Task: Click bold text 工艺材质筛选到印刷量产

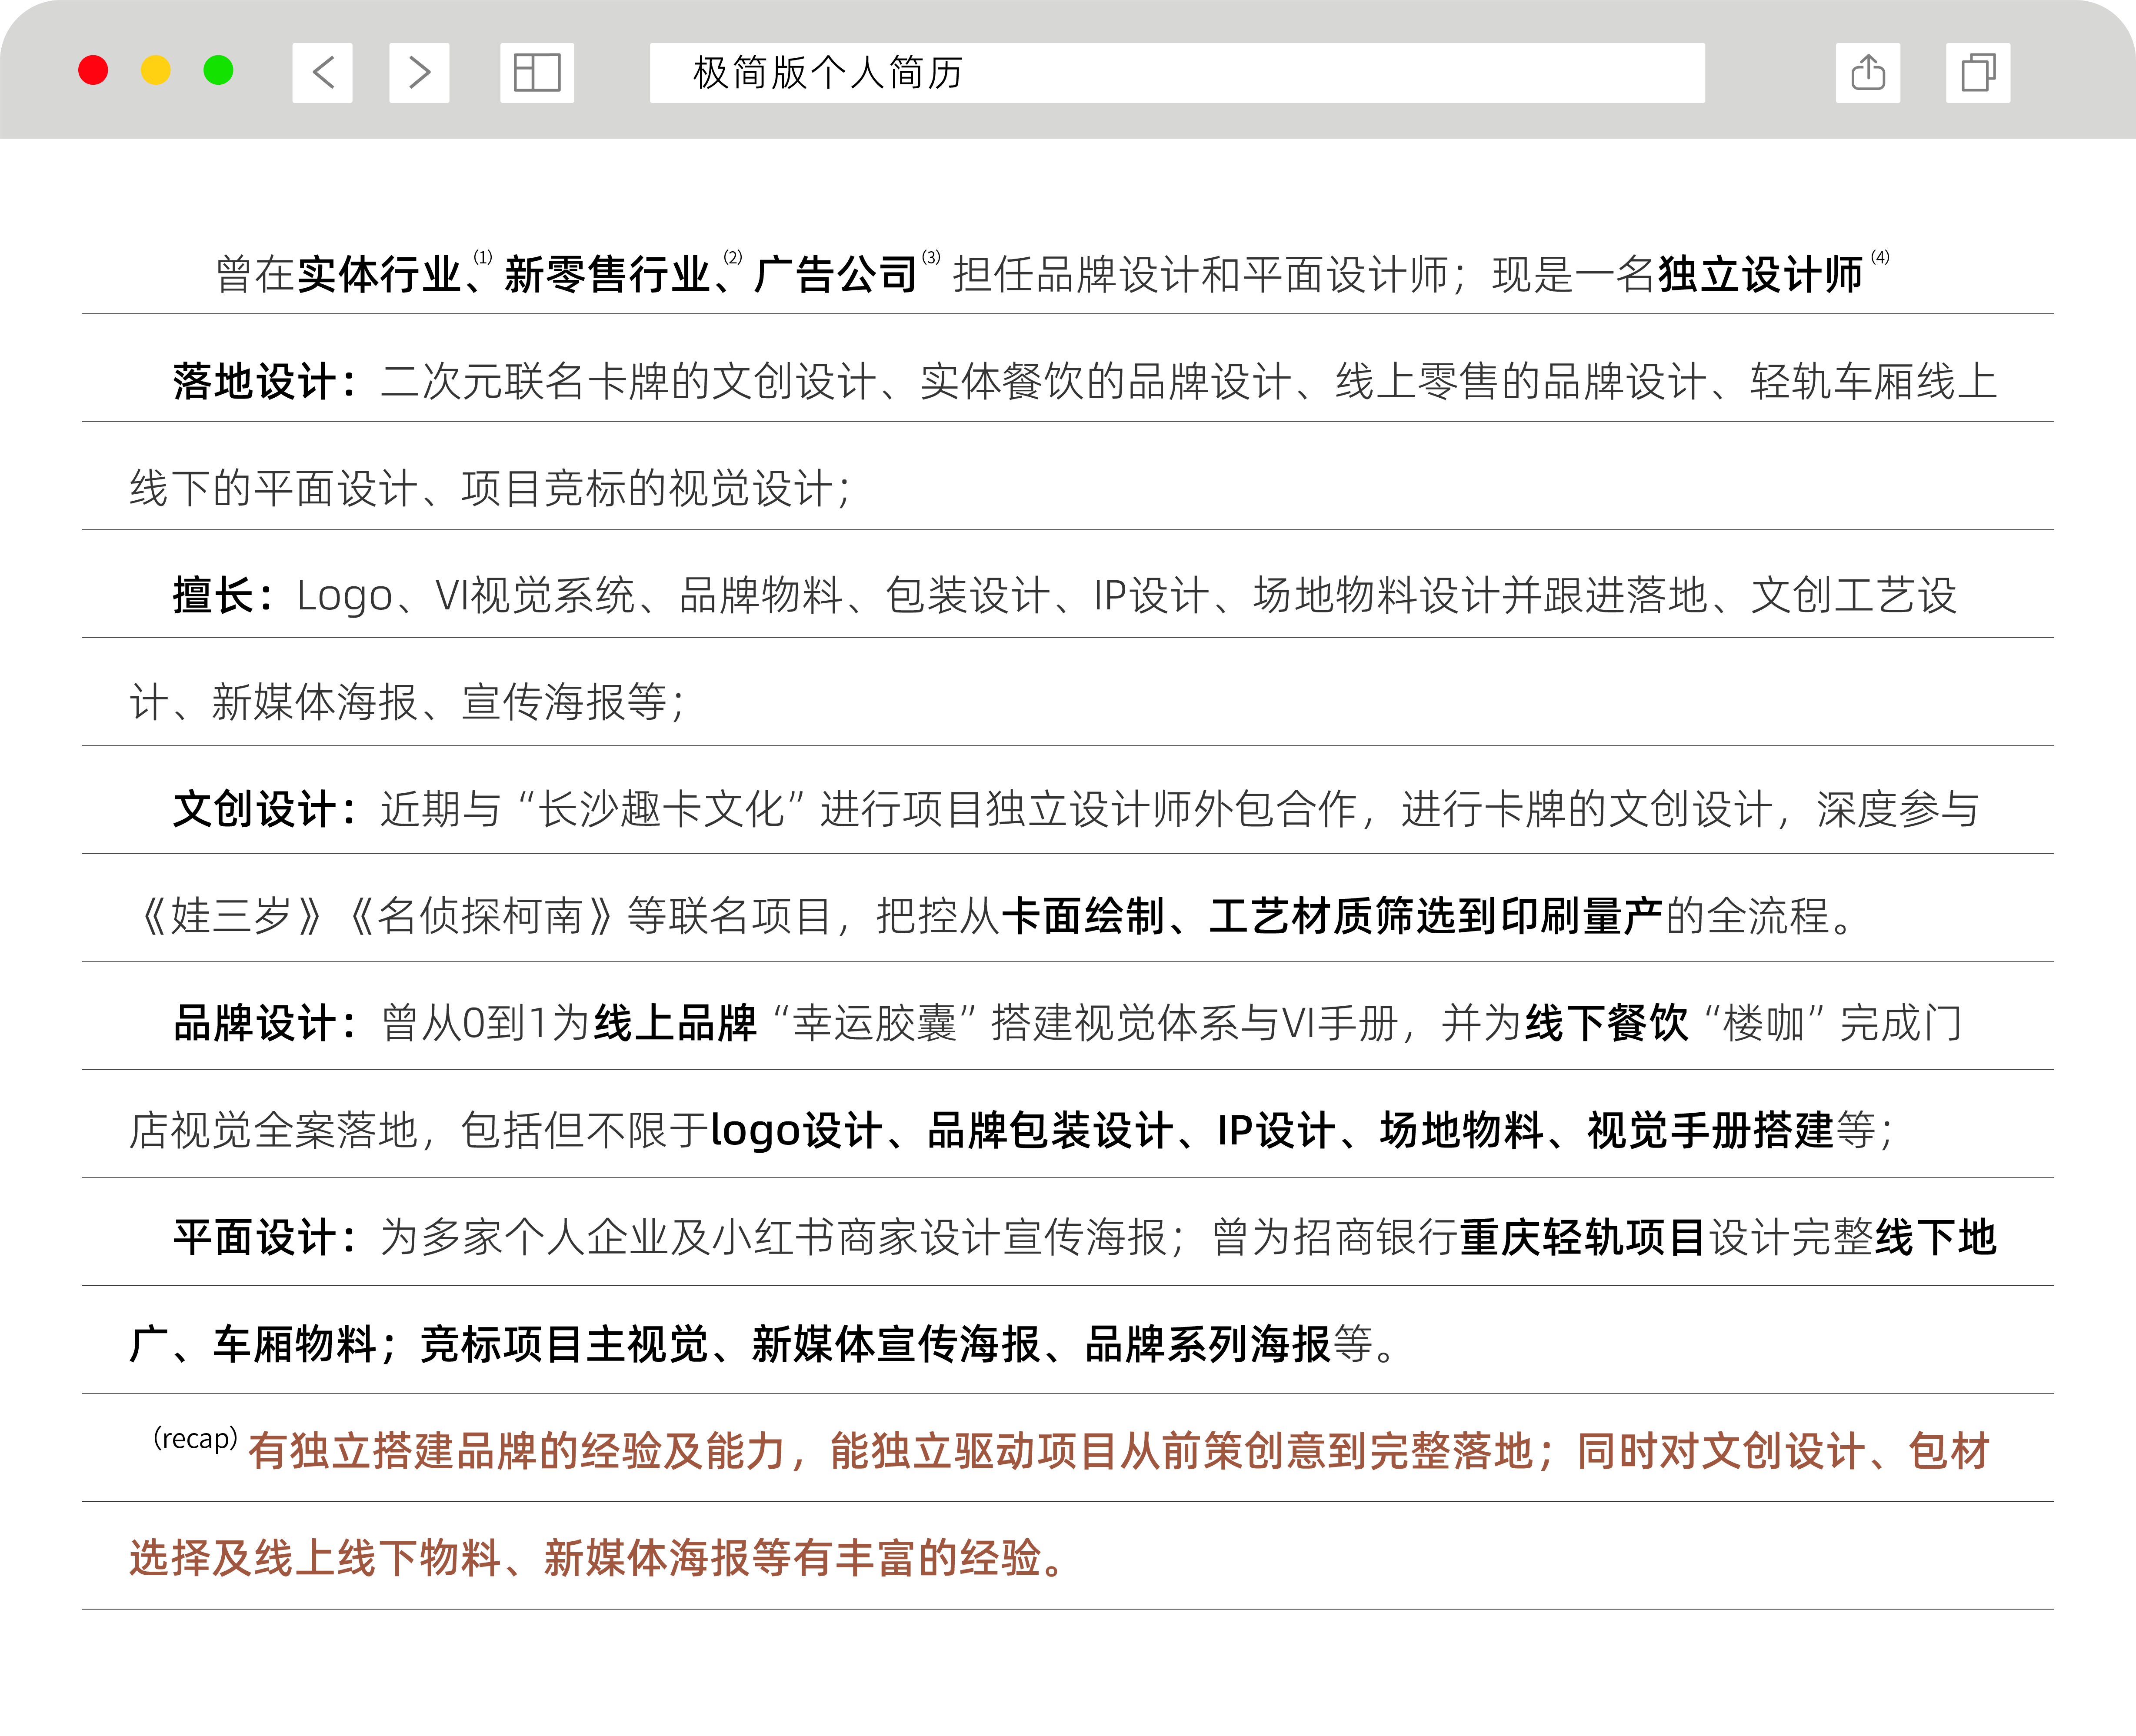Action: pos(1436,916)
